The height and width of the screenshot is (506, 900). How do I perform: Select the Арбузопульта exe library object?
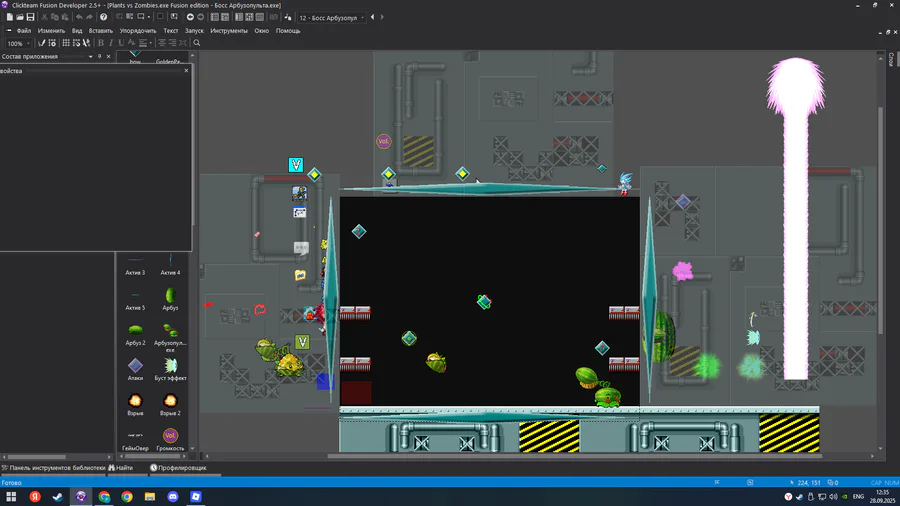point(170,337)
